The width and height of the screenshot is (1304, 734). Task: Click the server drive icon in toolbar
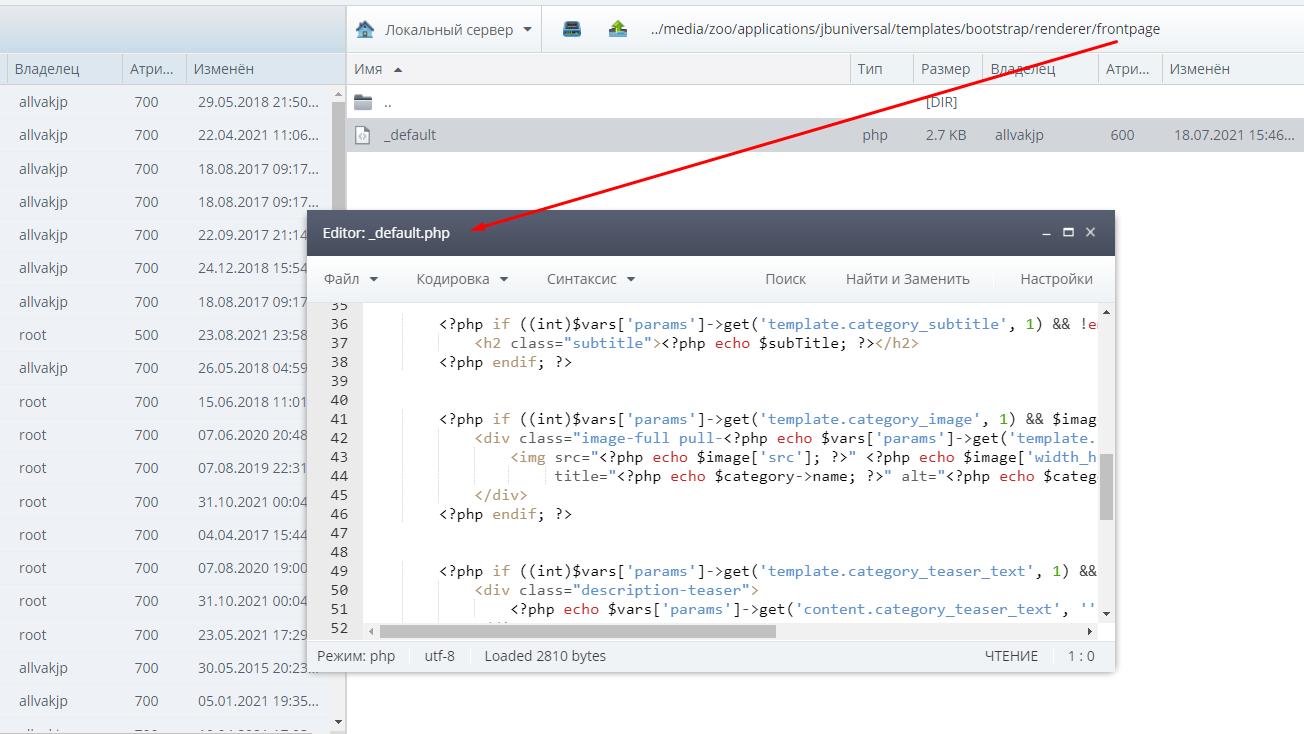[572, 30]
